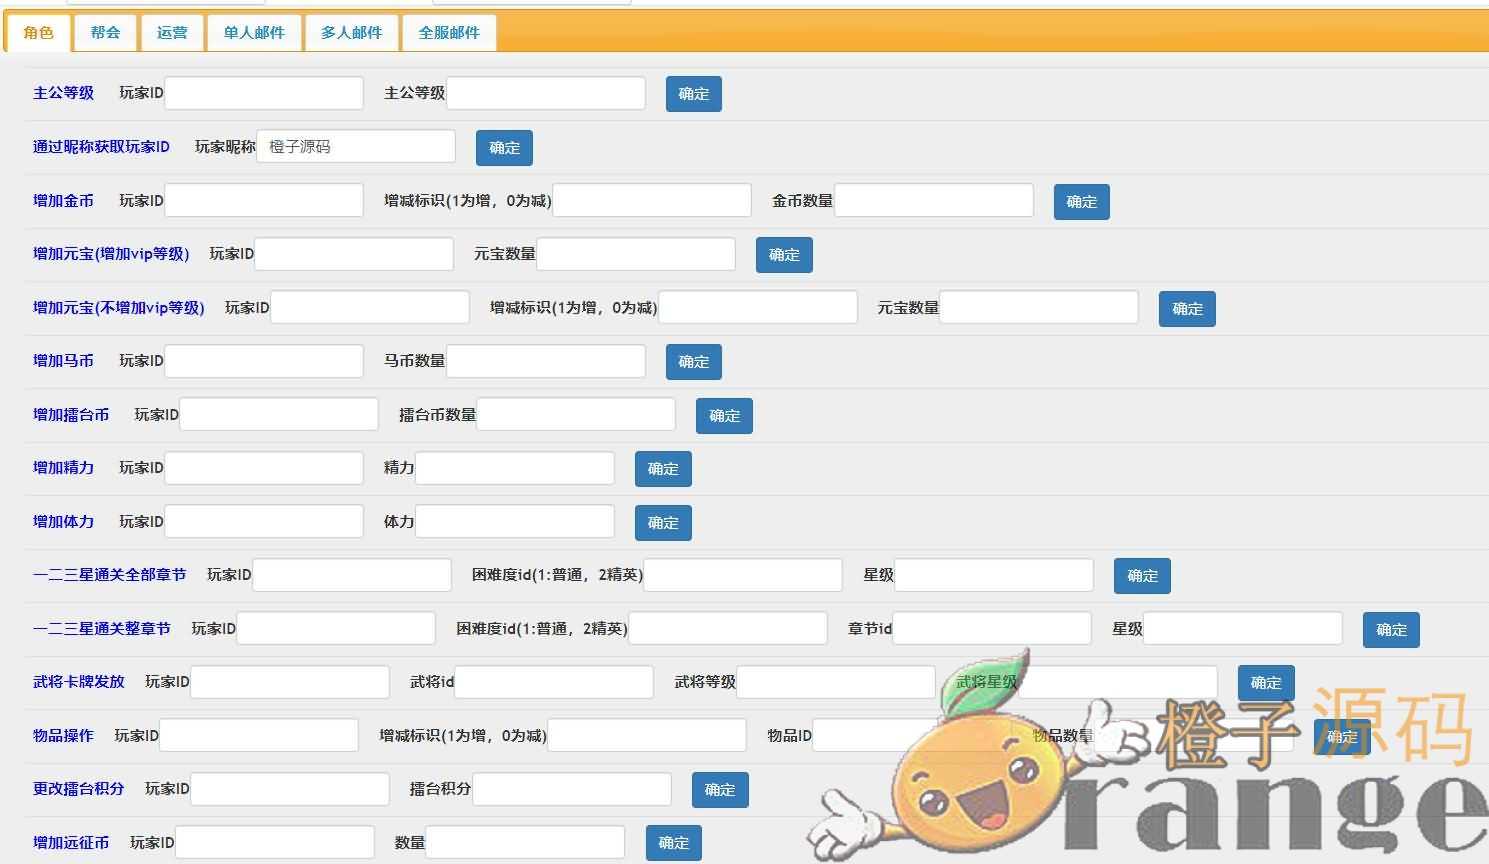Viewport: 1489px width, 864px height.
Task: Select the 单人邮件 tab
Action: pyautogui.click(x=253, y=32)
